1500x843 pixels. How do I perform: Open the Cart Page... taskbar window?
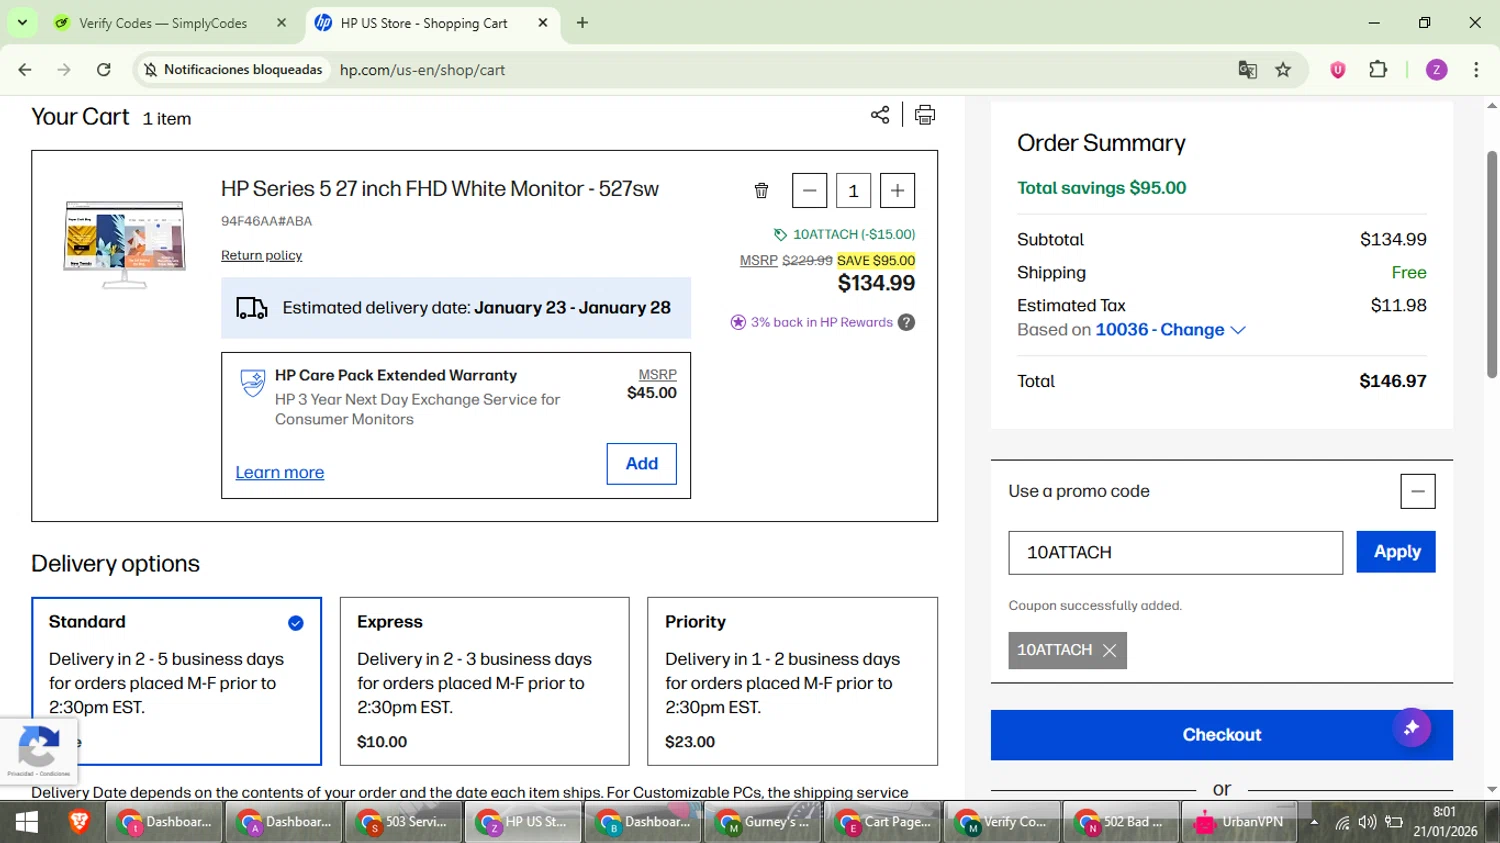(883, 822)
